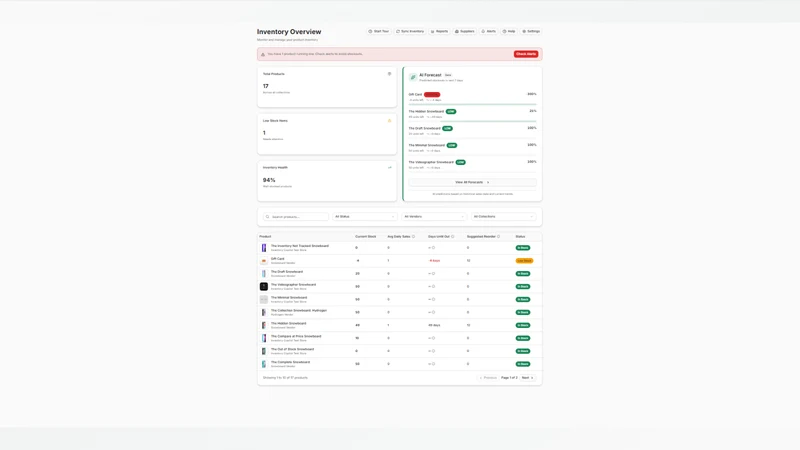Click The Videographer Snowboard in AI Forecast
The image size is (800, 450).
(431, 162)
